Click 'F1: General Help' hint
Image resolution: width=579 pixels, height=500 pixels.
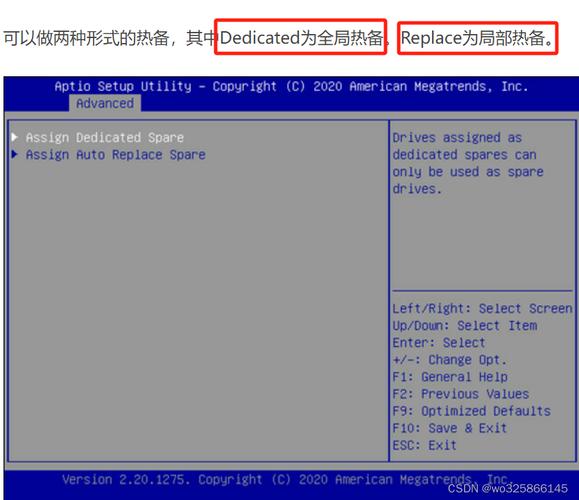click(x=450, y=377)
